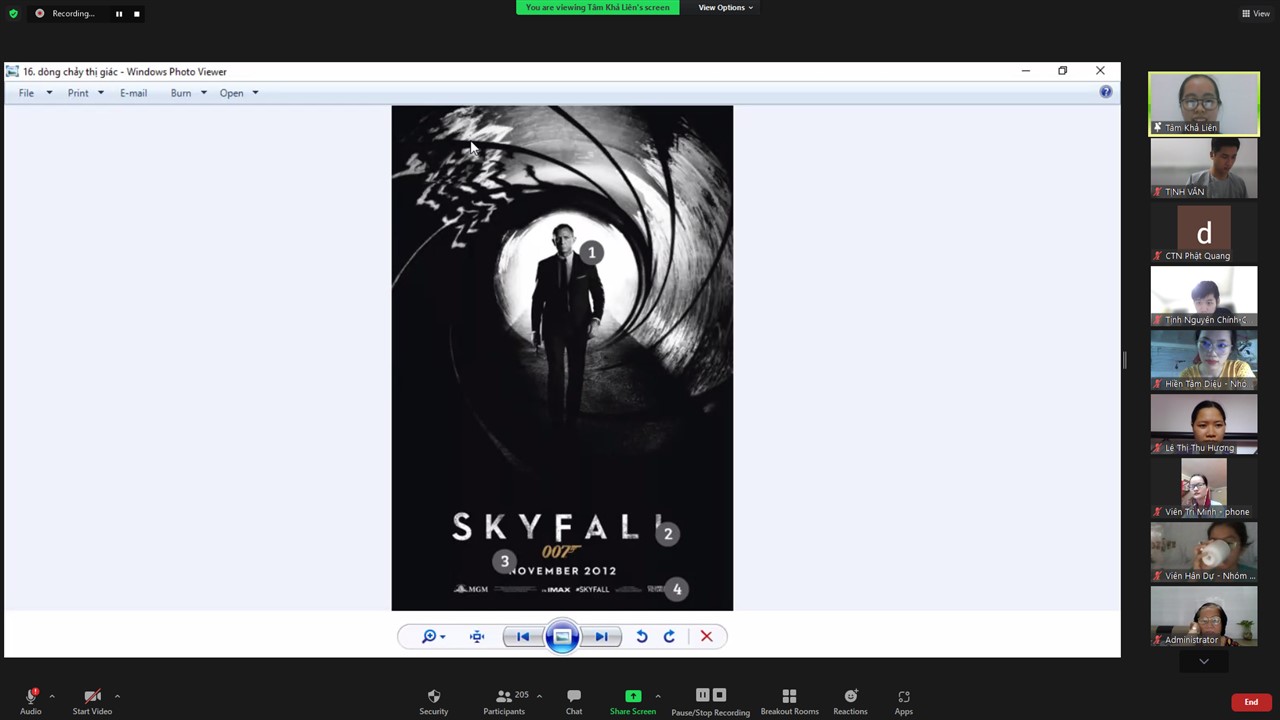Expand video settings caret next to Start Video
The height and width of the screenshot is (720, 1280).
click(x=117, y=696)
